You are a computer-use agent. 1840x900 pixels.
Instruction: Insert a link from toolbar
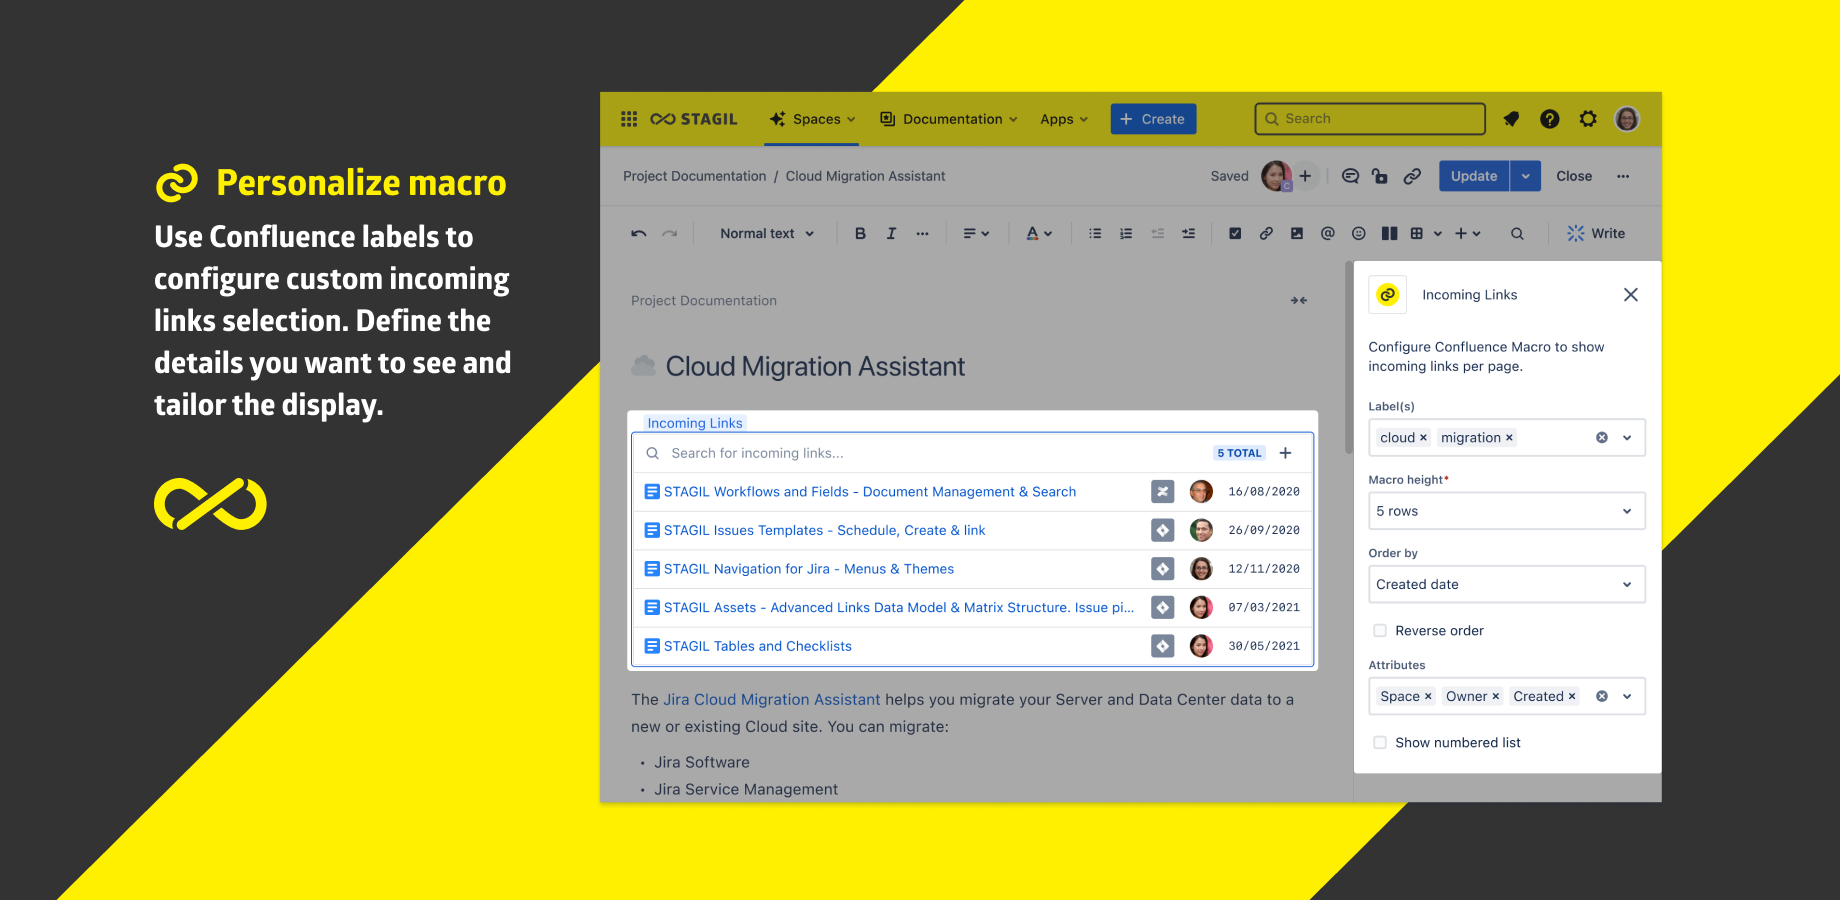[x=1266, y=233]
